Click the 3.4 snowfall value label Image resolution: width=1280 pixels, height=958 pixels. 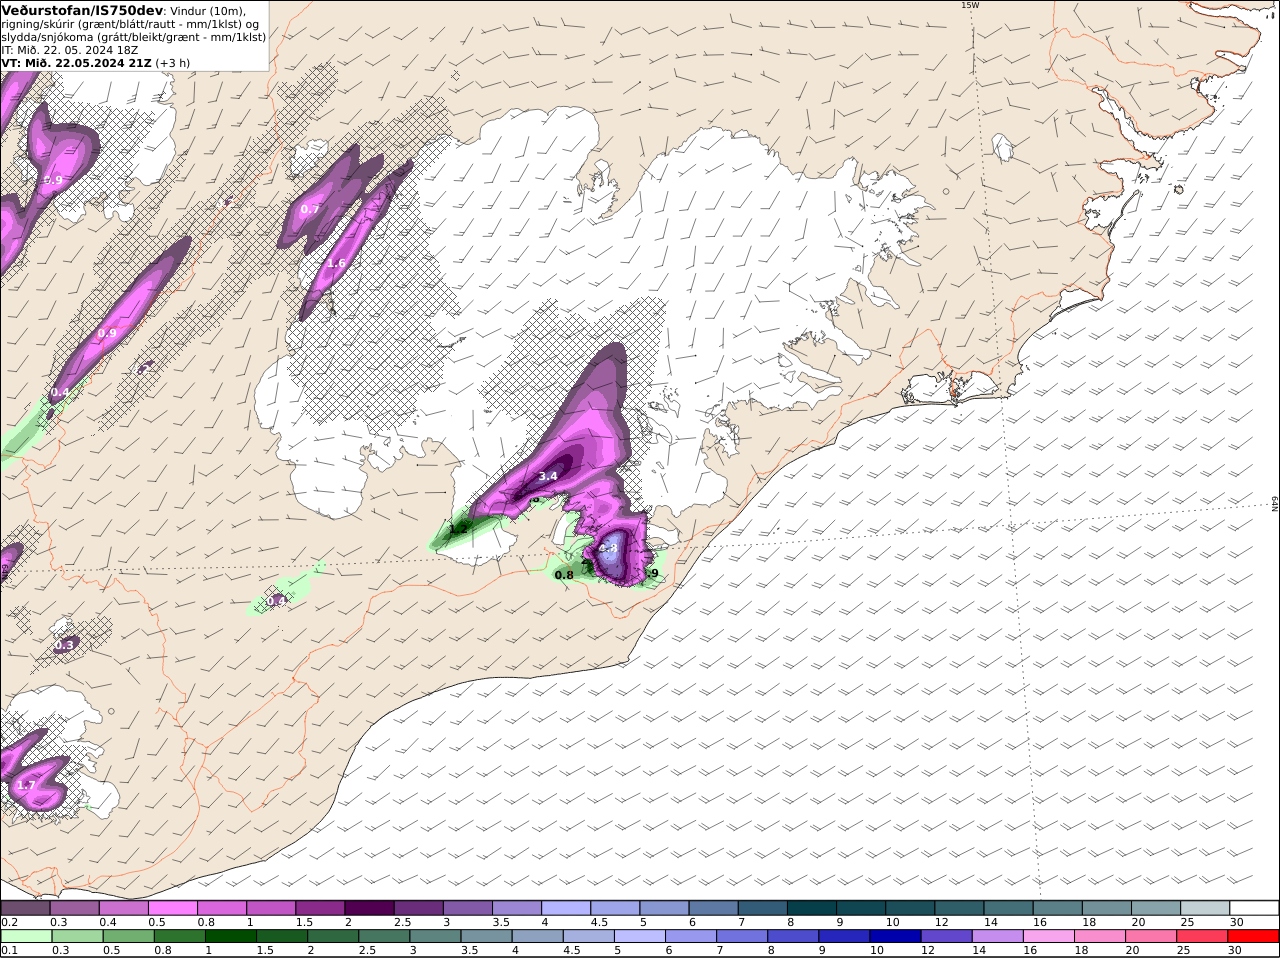coord(548,477)
